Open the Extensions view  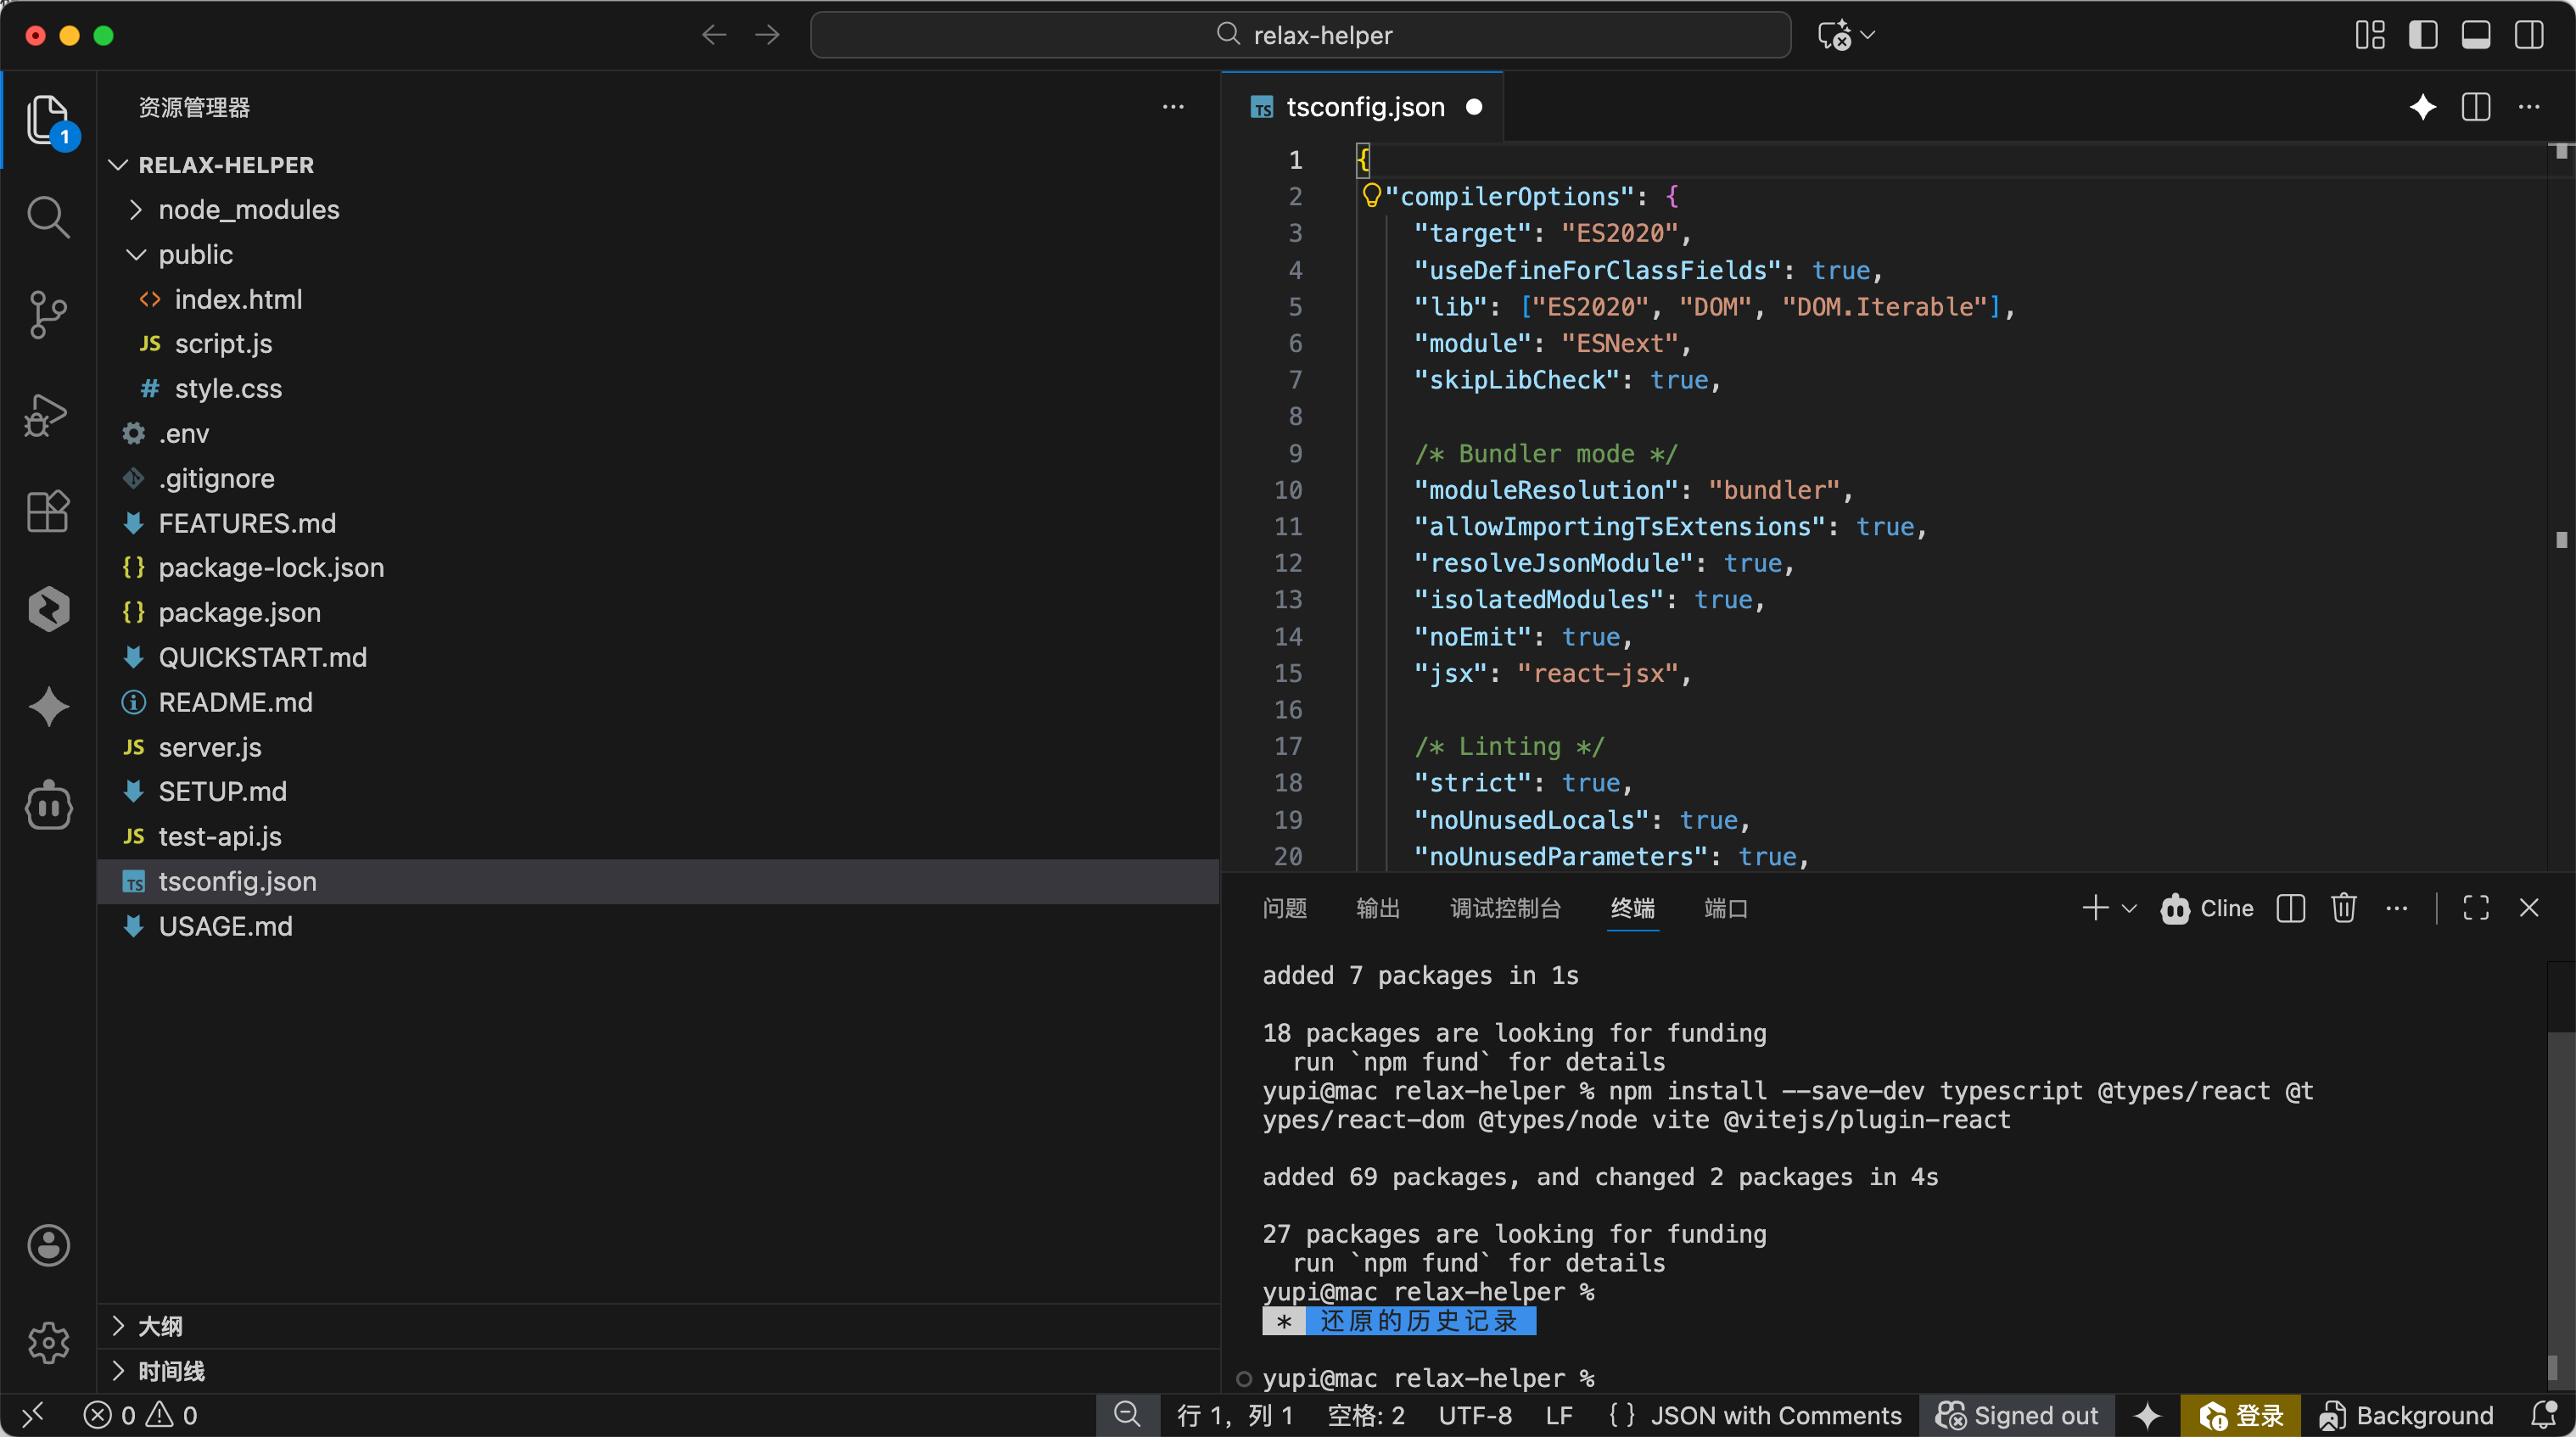coord(47,511)
